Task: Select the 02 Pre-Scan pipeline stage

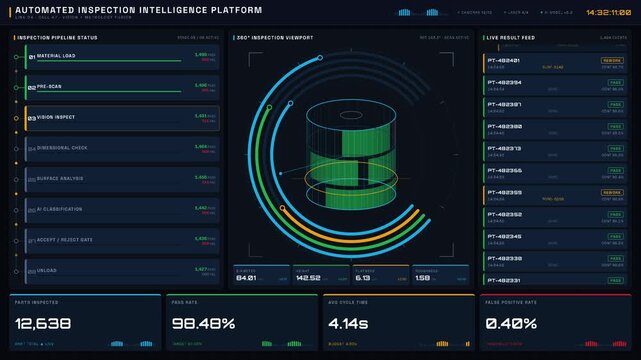Action: 122,87
